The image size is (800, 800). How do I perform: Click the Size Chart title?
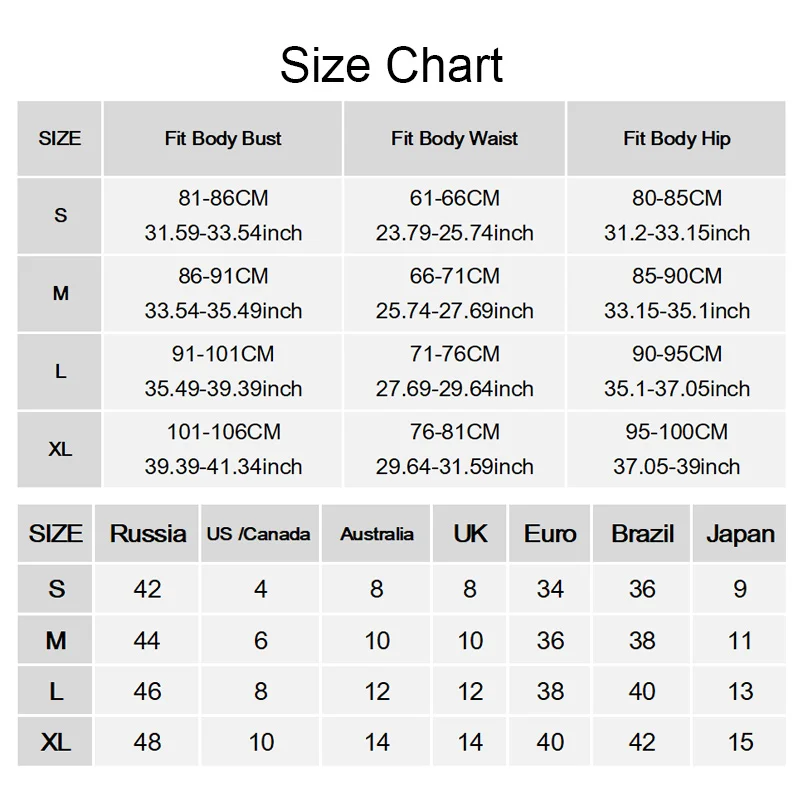[391, 65]
